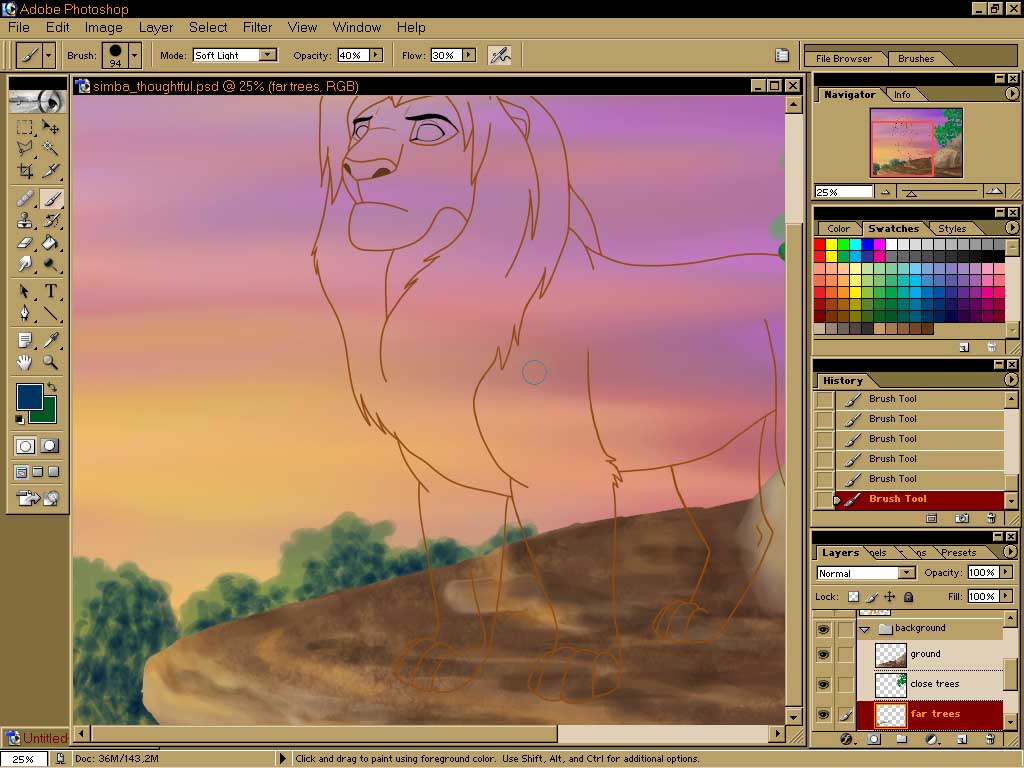Hide the ground layer
1024x768 pixels.
823,654
